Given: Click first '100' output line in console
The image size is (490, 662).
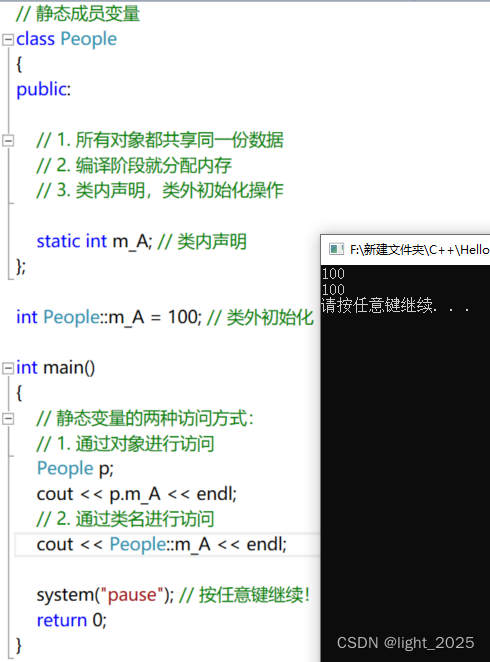Looking at the screenshot, I should pyautogui.click(x=333, y=274).
